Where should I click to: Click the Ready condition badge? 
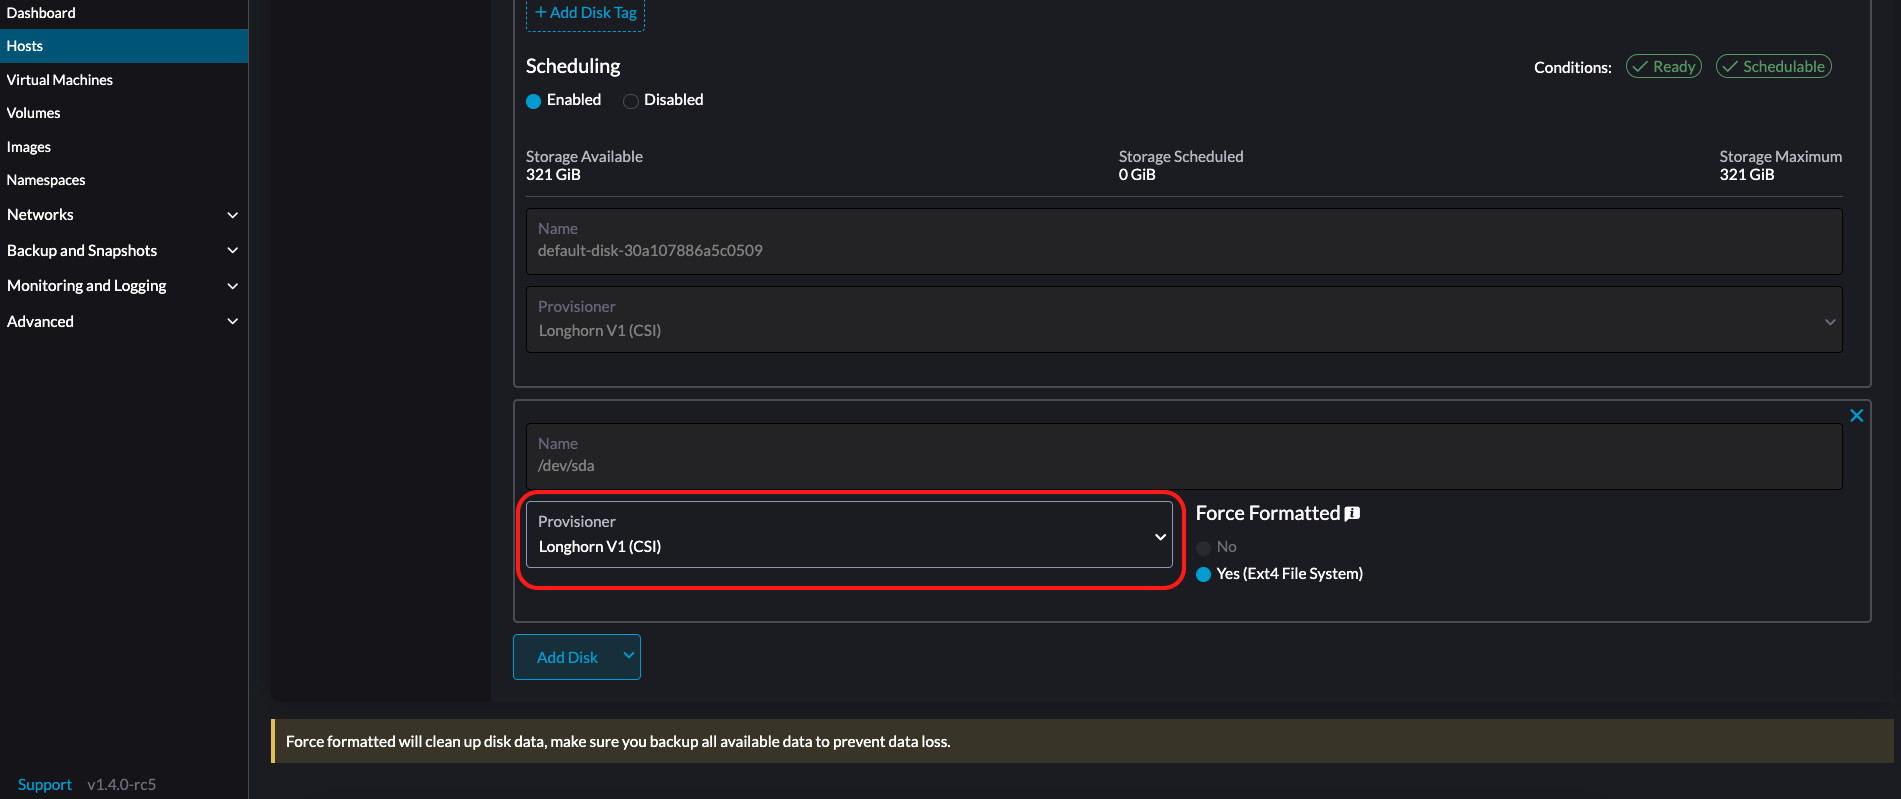coord(1664,67)
